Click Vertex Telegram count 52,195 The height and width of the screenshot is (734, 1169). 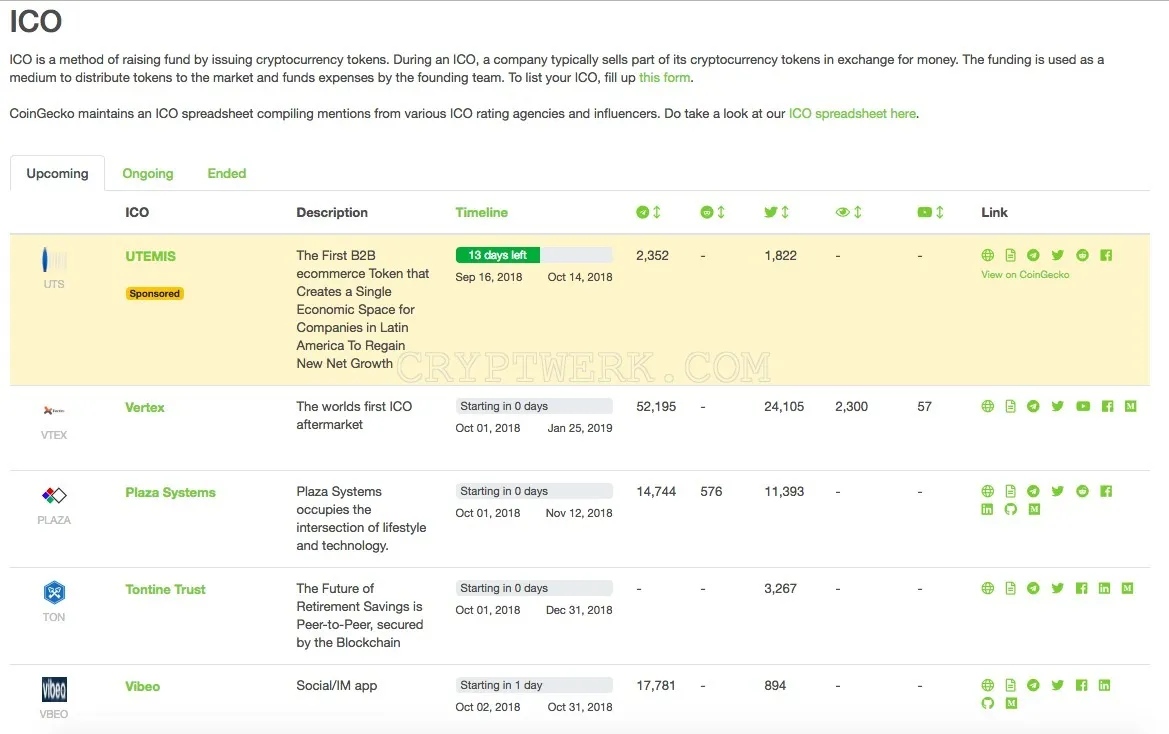tap(656, 407)
